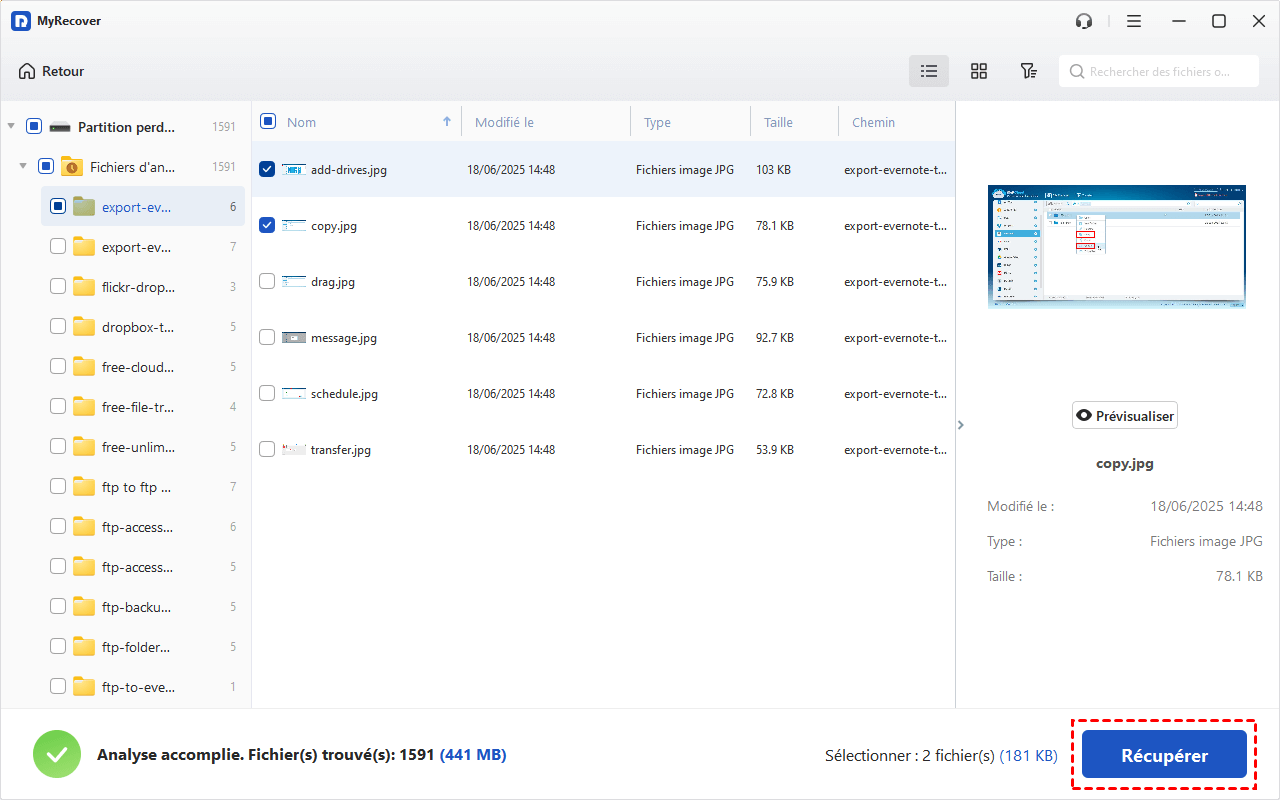Screen dimensions: 1280x800
Task: Click the schedule.jpg thumbnail icon
Action: tap(293, 393)
